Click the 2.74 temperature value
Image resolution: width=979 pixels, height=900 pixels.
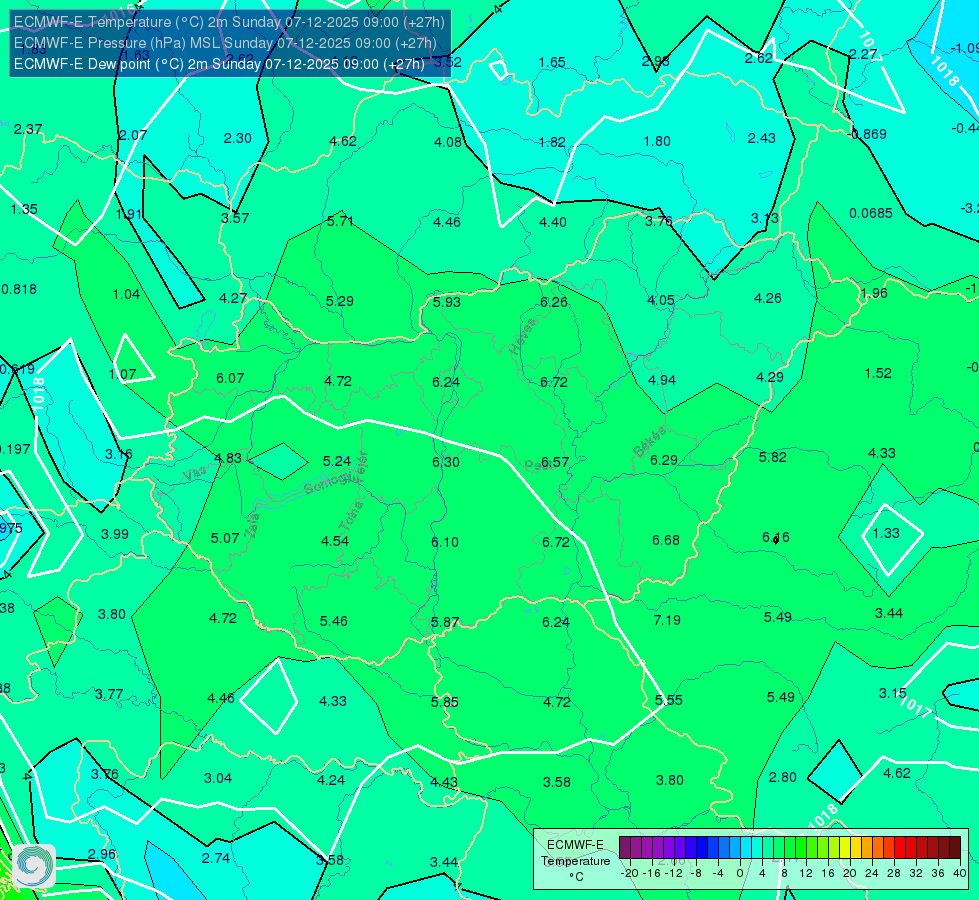click(216, 859)
